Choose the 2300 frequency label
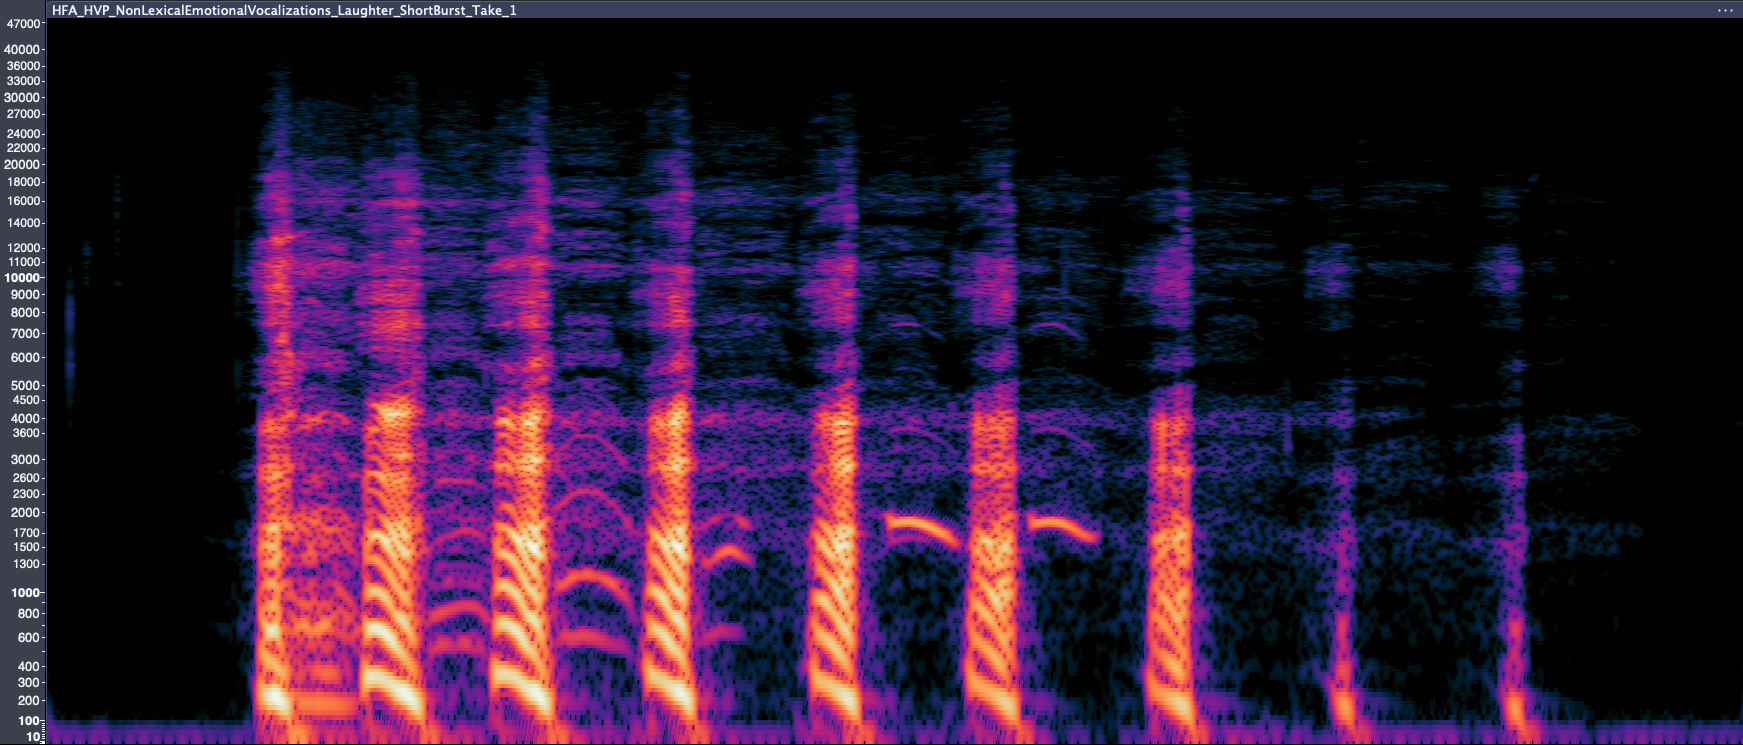This screenshot has height=745, width=1743. pos(26,494)
